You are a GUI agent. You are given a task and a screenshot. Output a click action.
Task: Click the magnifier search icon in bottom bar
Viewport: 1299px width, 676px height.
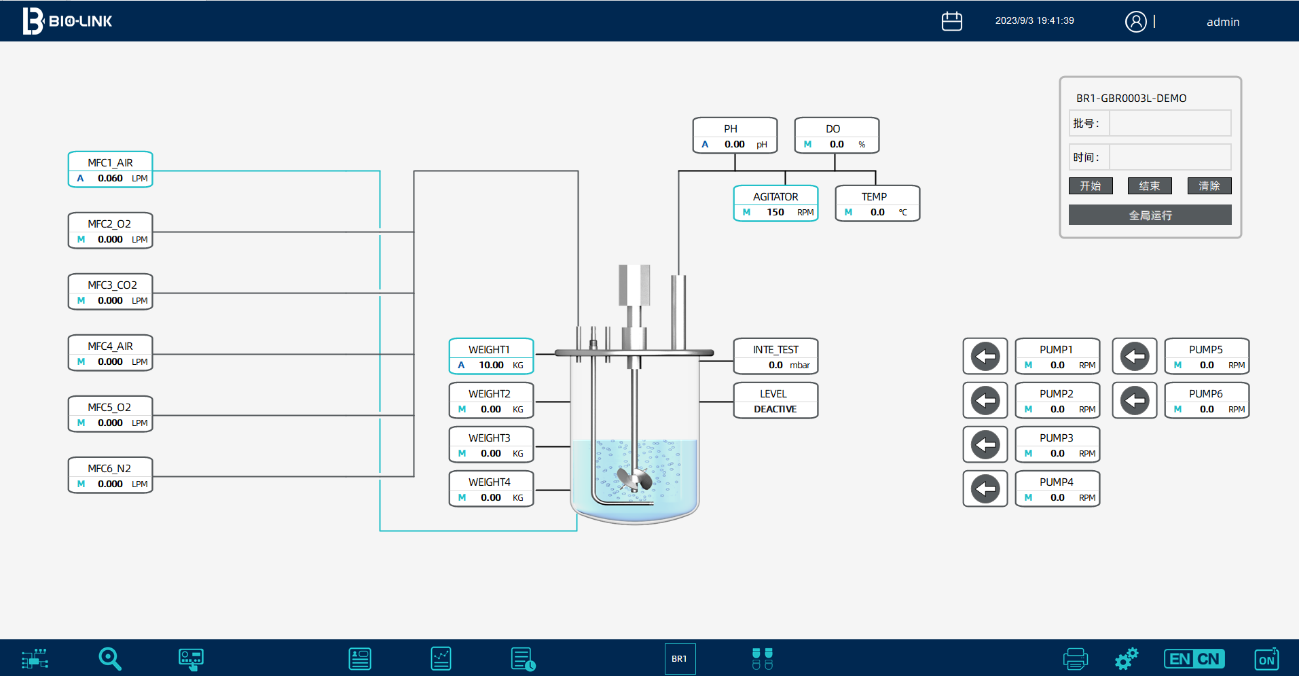[110, 658]
